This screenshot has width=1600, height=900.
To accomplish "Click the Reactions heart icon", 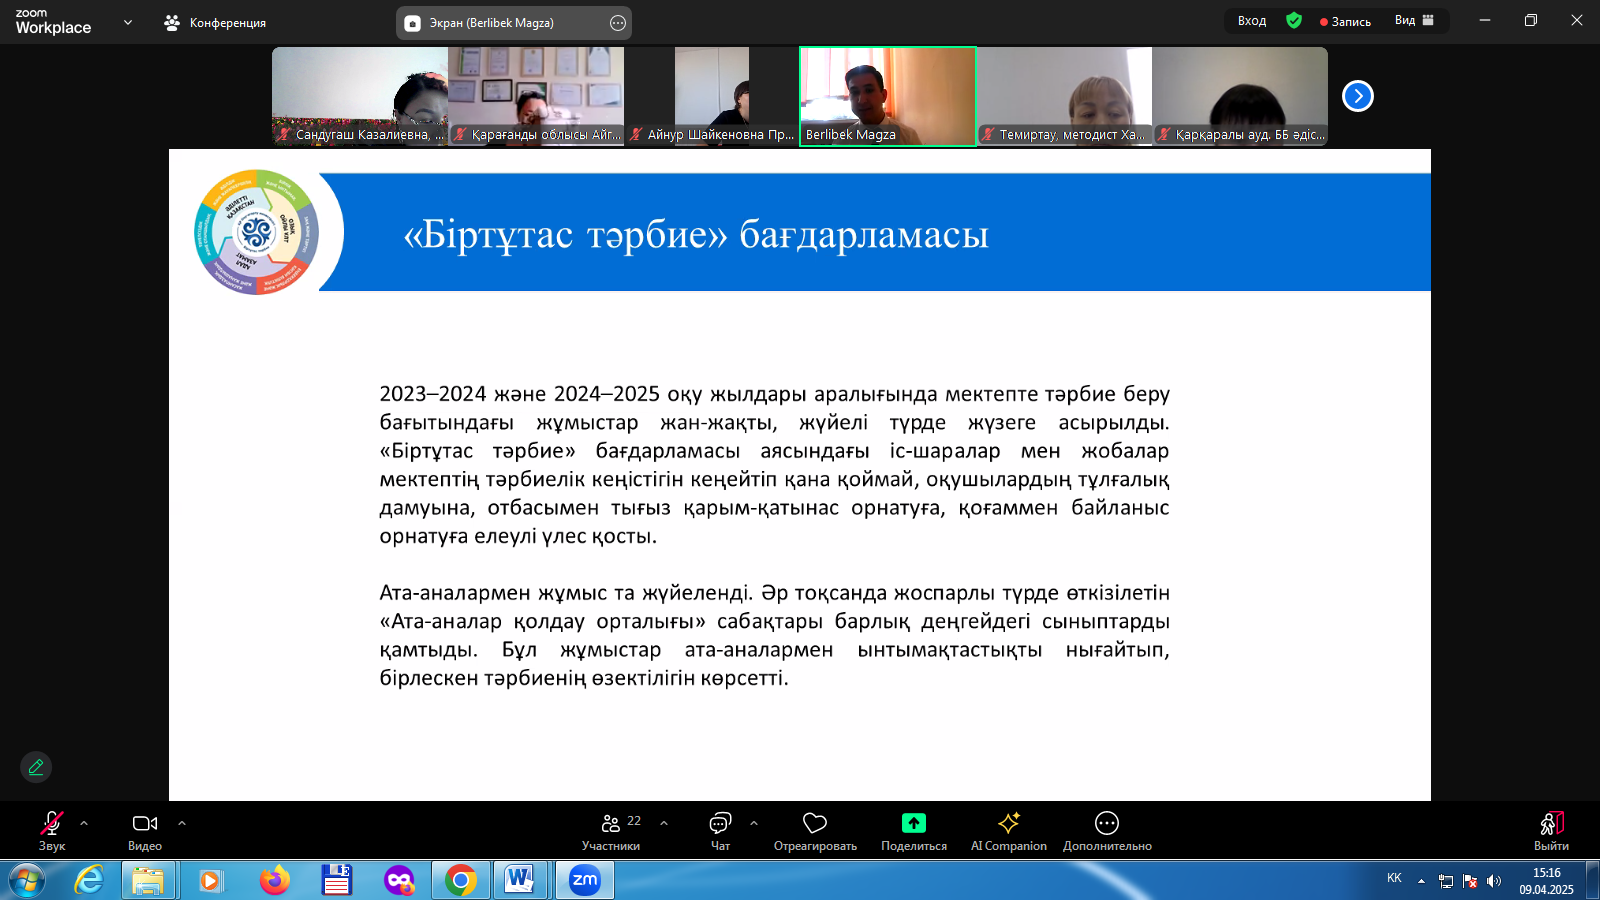I will (815, 830).
